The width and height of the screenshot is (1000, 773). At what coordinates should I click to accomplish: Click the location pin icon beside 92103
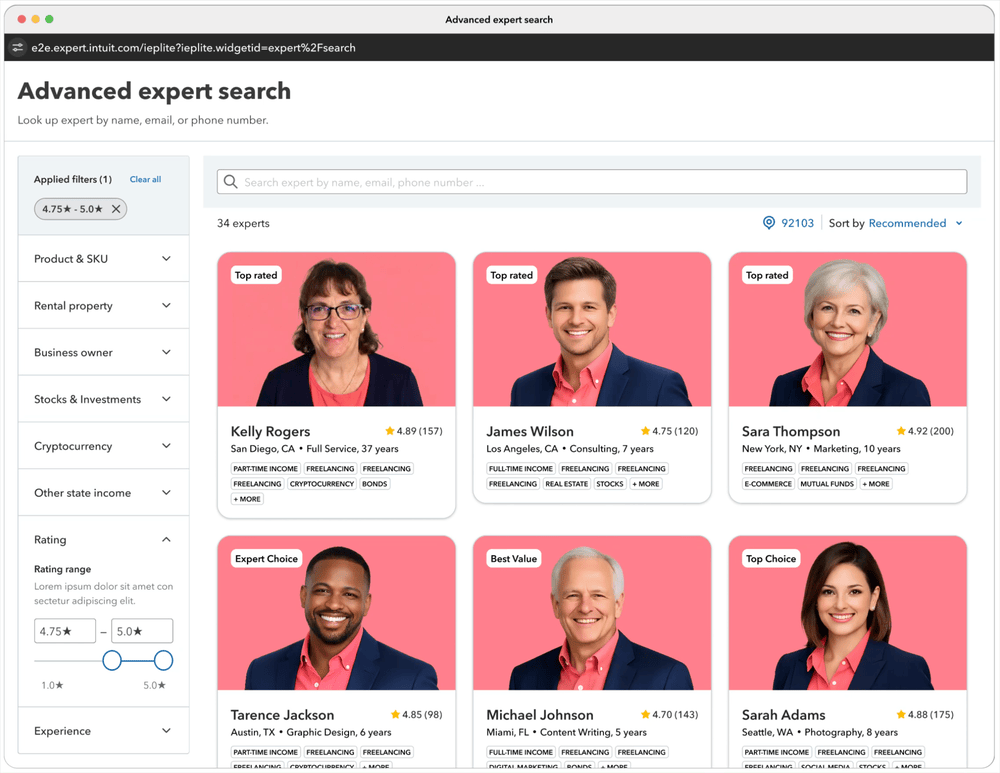[x=769, y=223]
